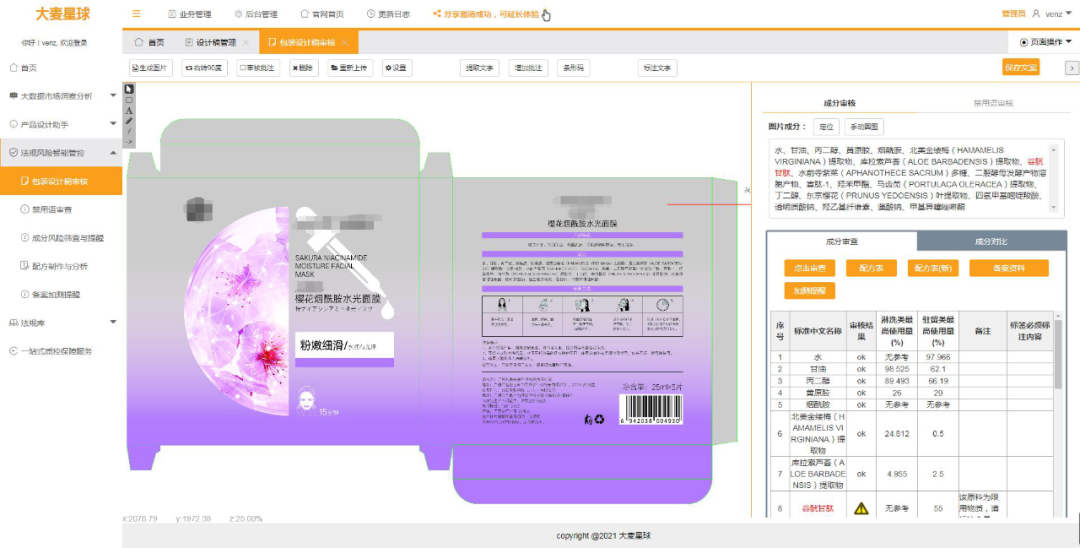Click the orange 配方表(新) button

[x=933, y=268]
